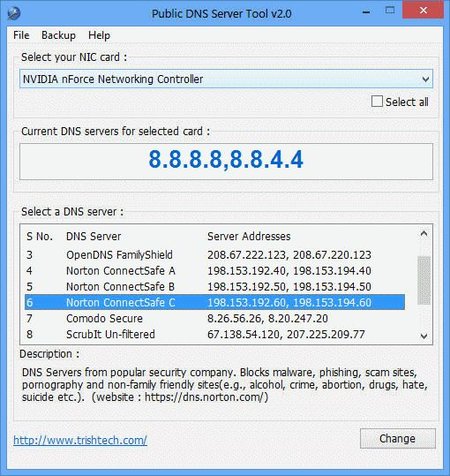Choose Comodo Secure DNS server
Screen dimensions: 450x476
(x=215, y=318)
